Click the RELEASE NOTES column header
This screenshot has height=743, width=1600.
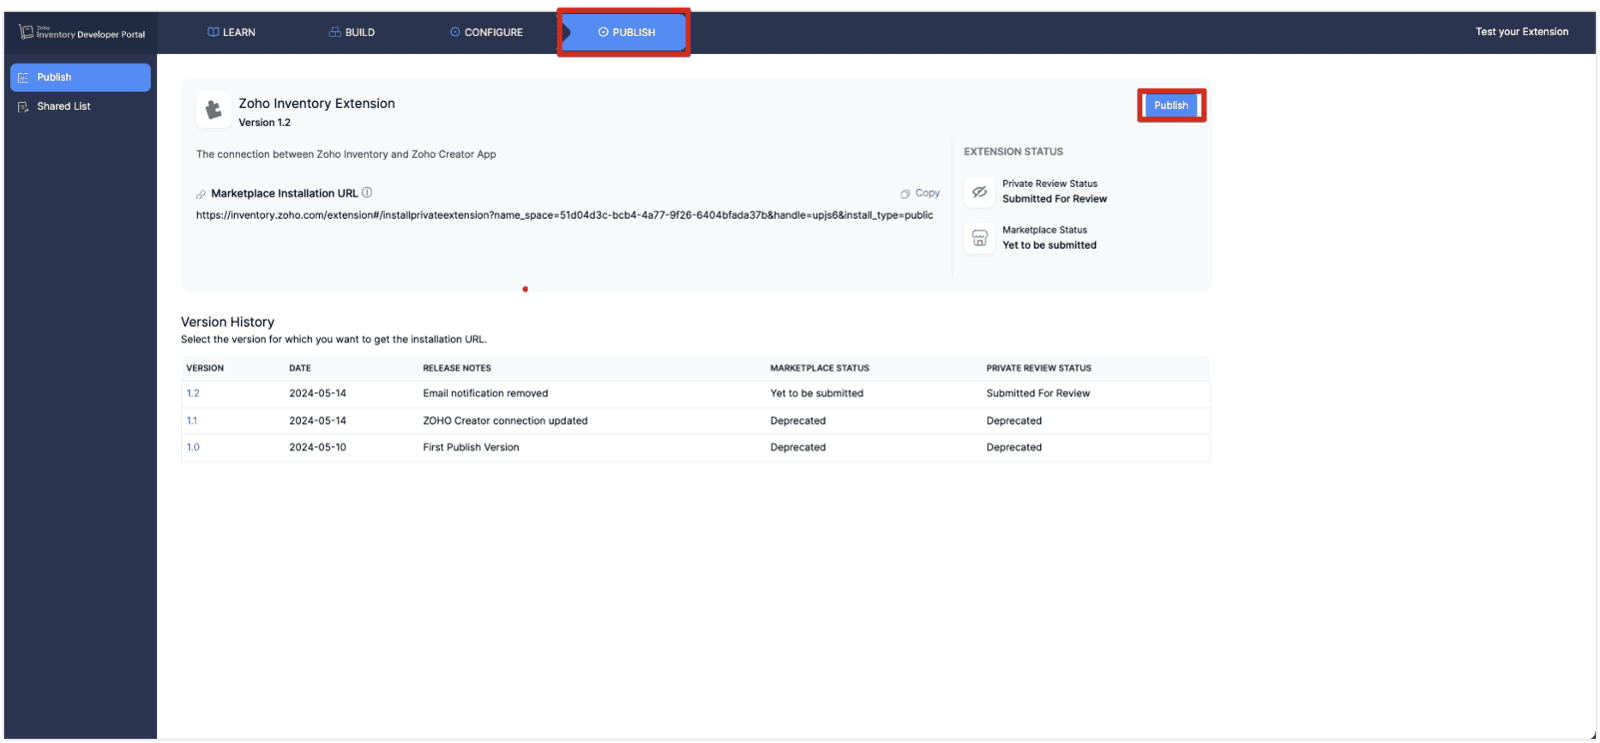457,368
